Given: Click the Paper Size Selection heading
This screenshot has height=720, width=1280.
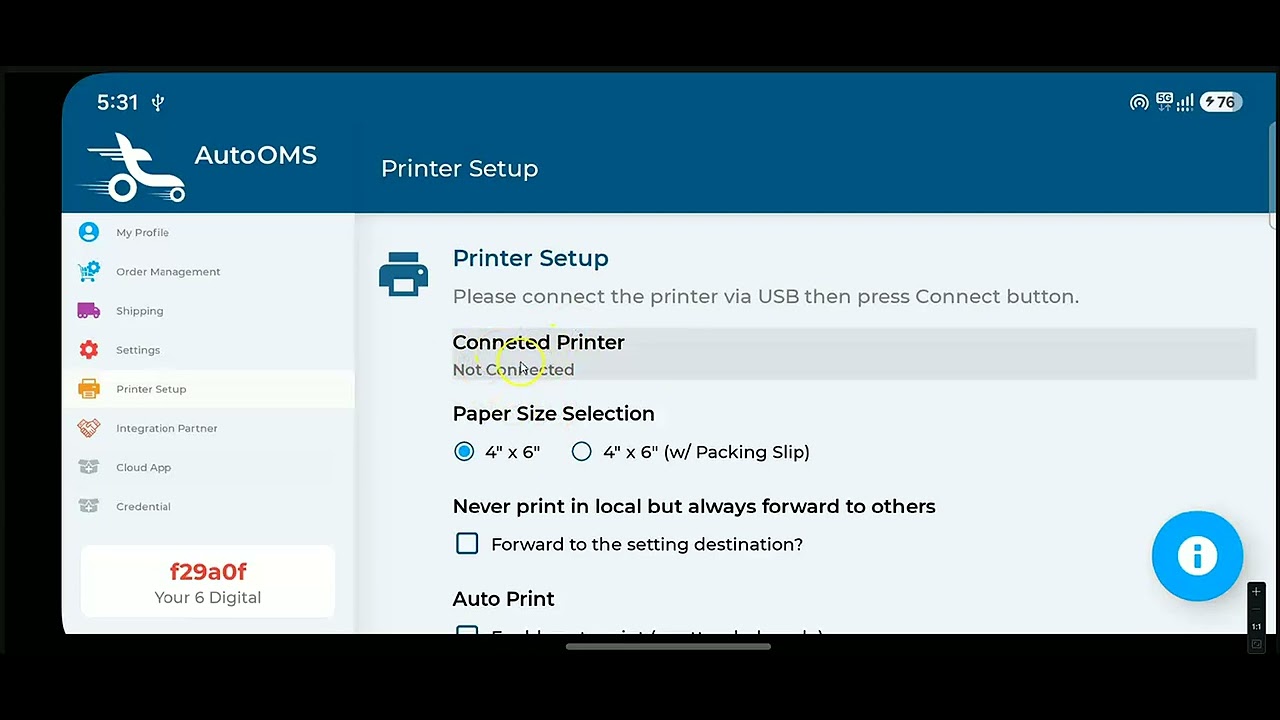Looking at the screenshot, I should (553, 413).
